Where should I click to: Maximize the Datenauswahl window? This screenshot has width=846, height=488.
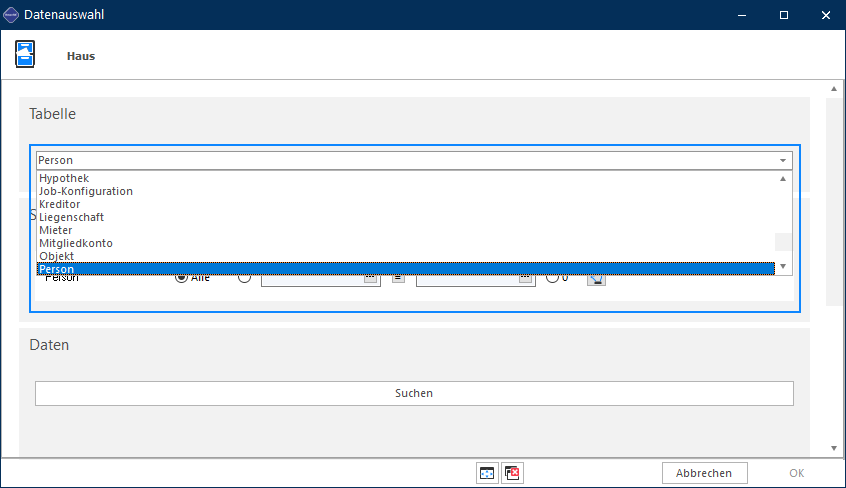point(784,15)
